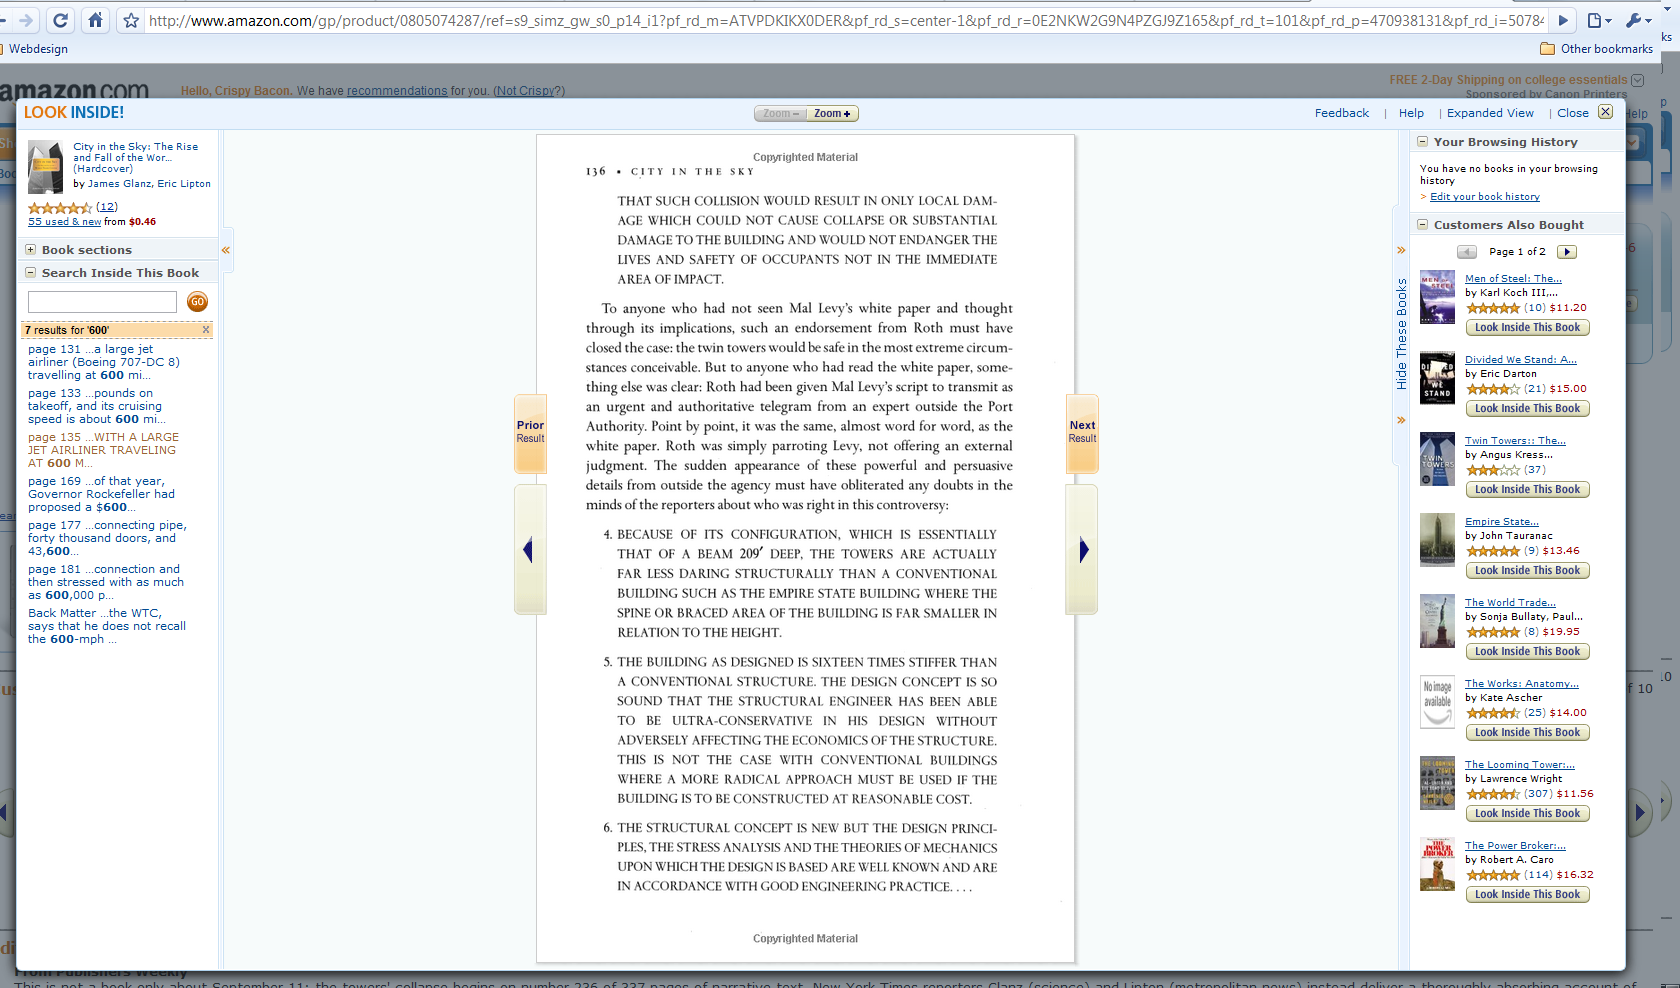The width and height of the screenshot is (1680, 988).
Task: Open the Feedback link
Action: click(x=1341, y=113)
